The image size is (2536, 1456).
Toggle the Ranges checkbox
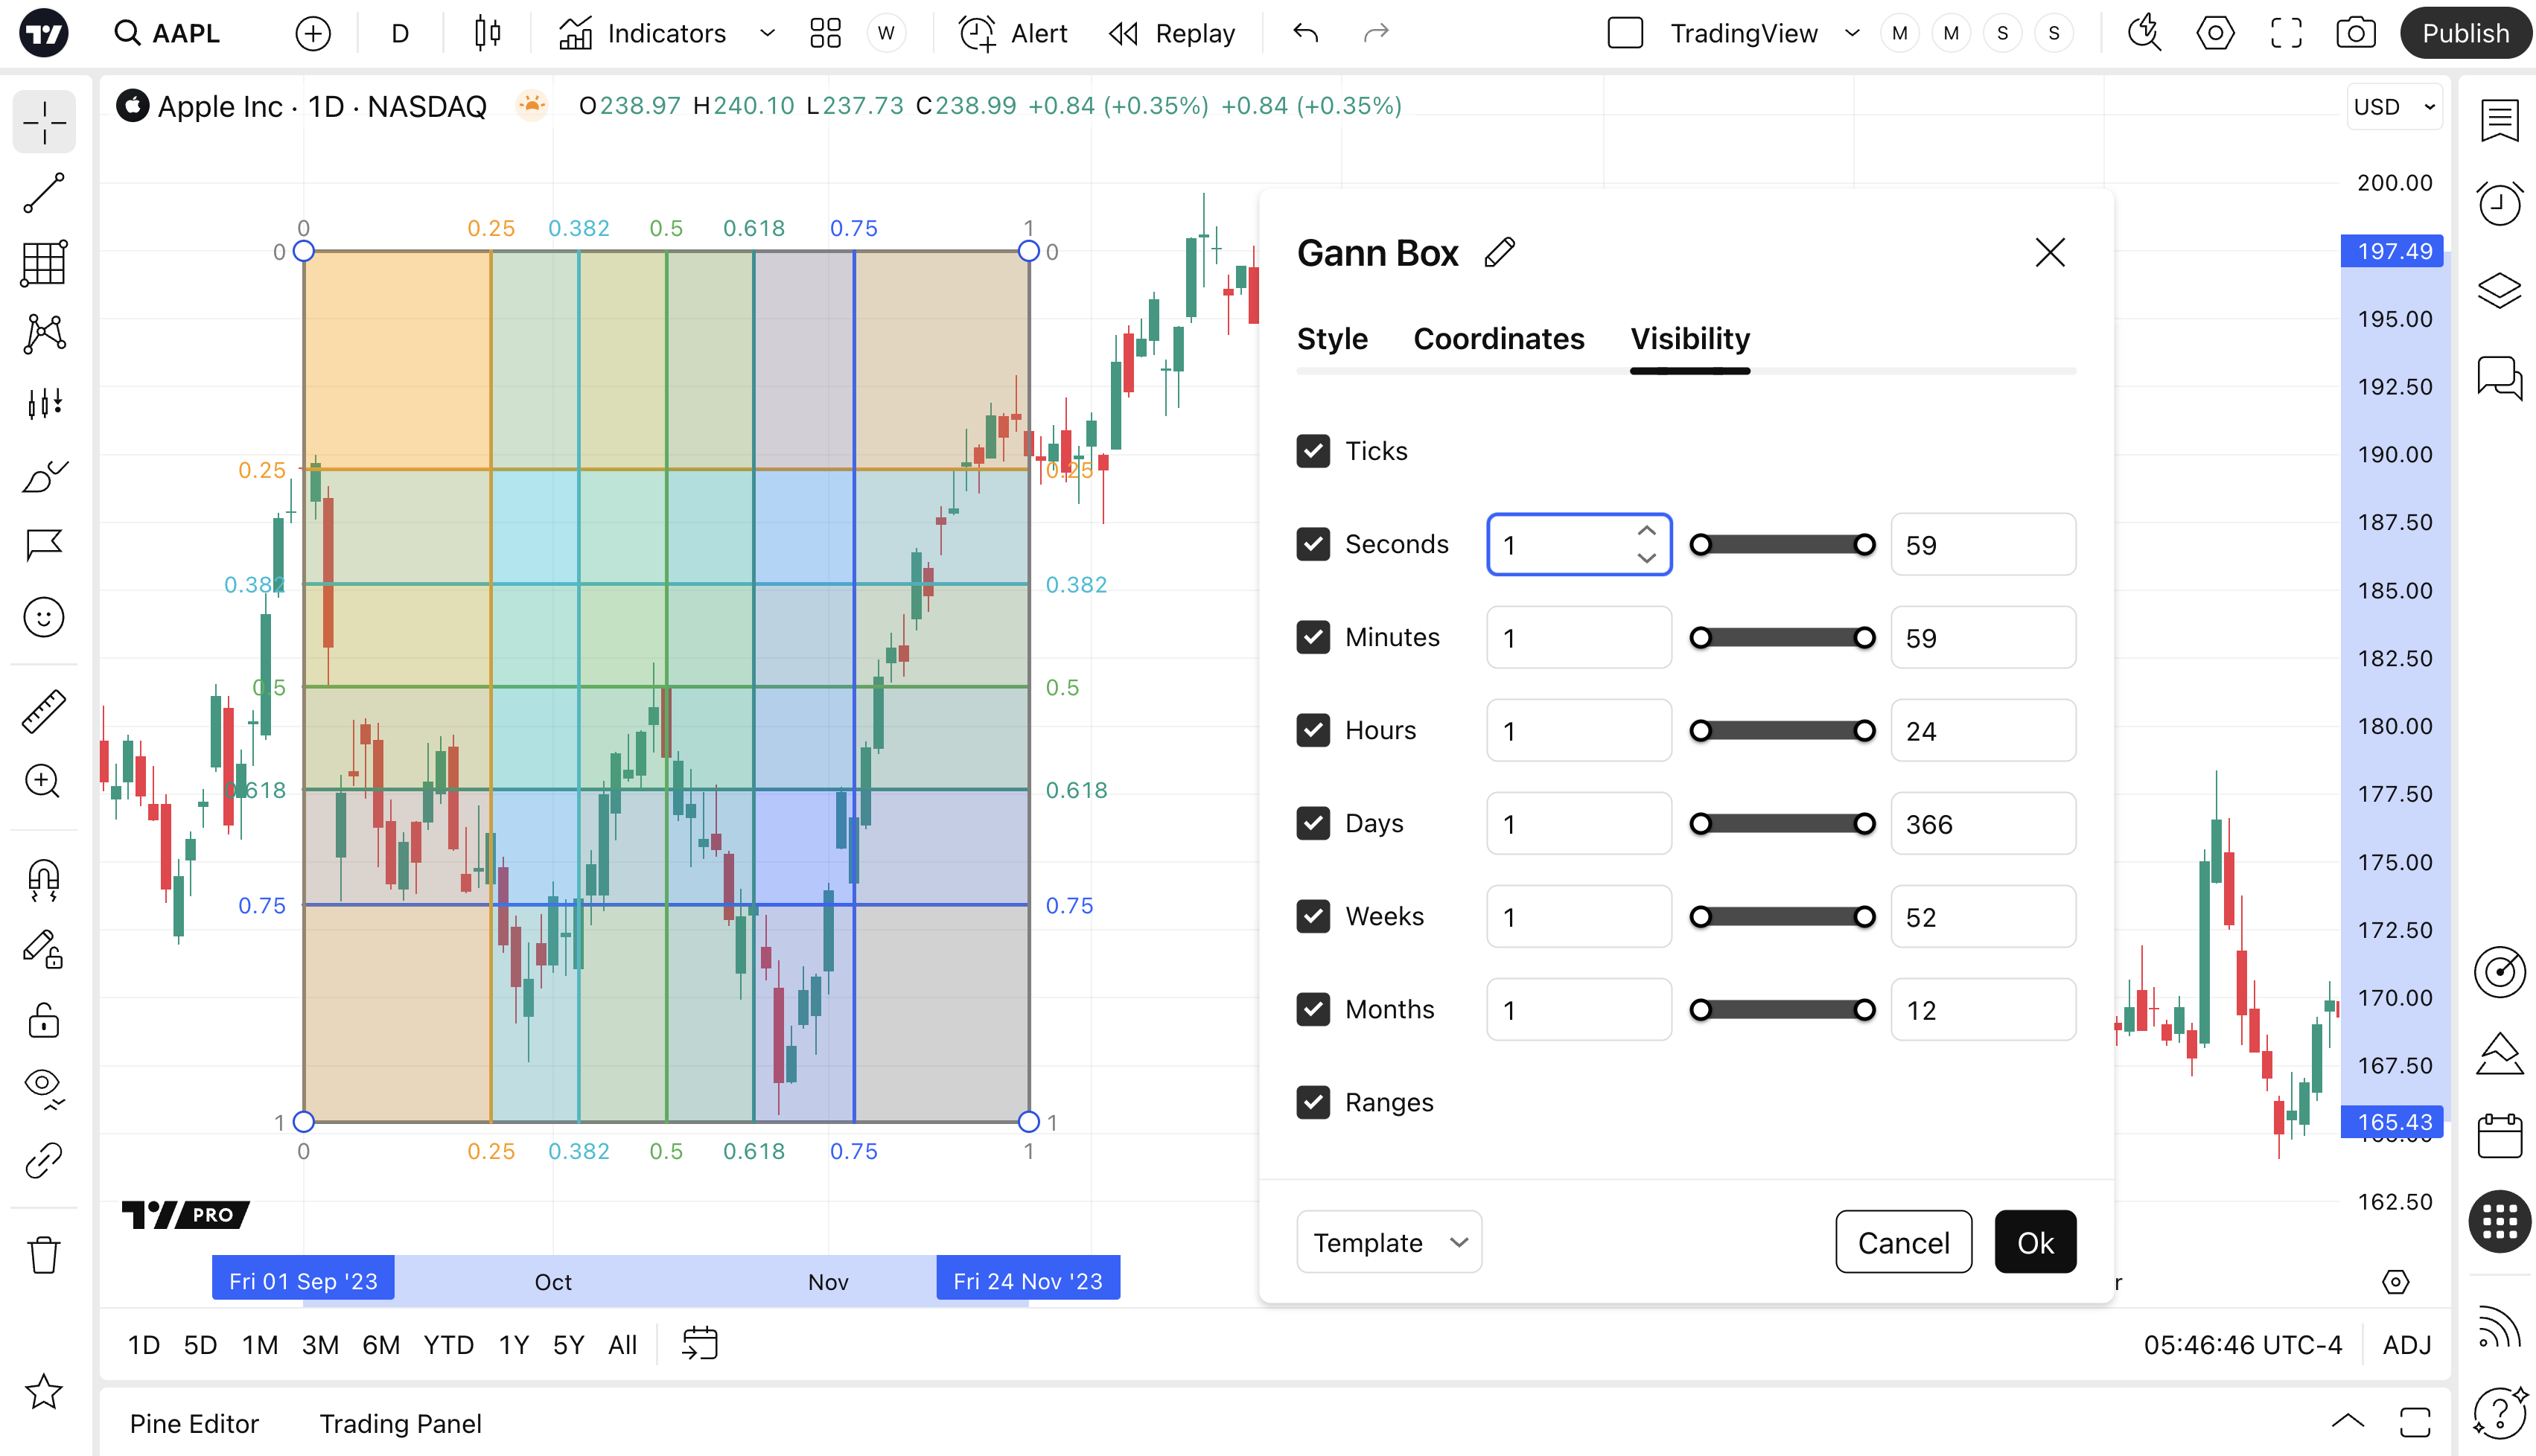1313,1102
